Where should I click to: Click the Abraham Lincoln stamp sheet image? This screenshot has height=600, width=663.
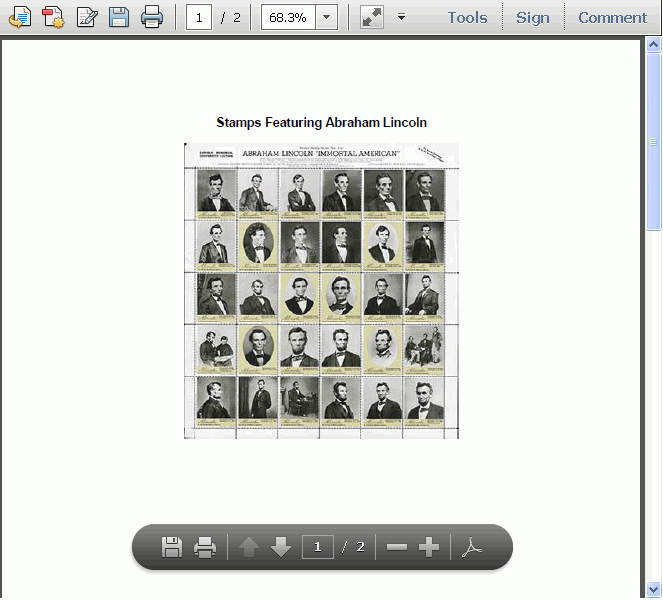(x=321, y=291)
